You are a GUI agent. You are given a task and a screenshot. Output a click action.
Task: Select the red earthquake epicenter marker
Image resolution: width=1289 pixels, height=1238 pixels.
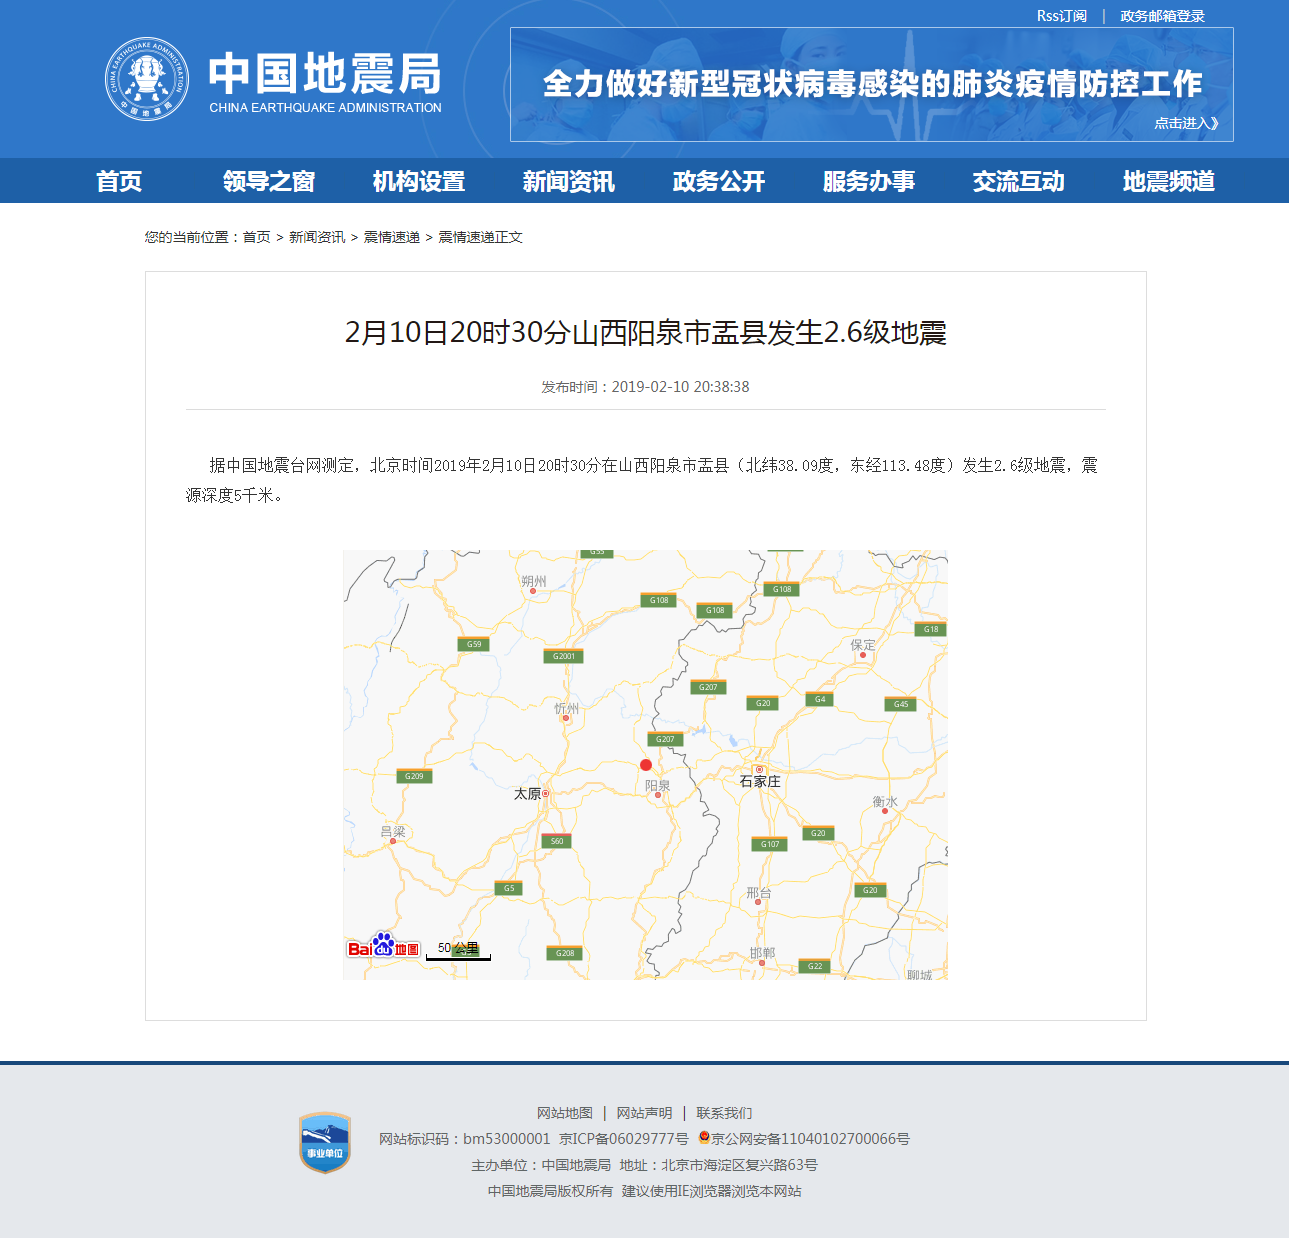(646, 763)
